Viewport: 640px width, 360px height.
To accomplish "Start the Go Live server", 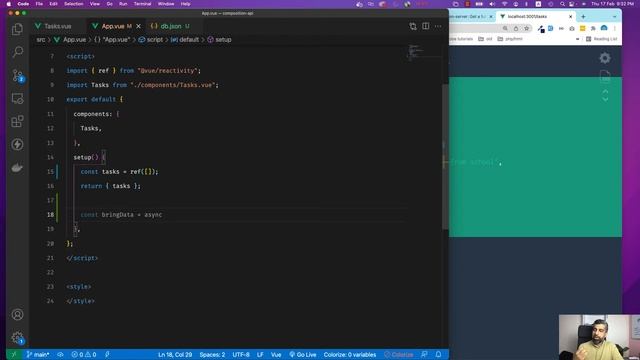I will tap(302, 354).
